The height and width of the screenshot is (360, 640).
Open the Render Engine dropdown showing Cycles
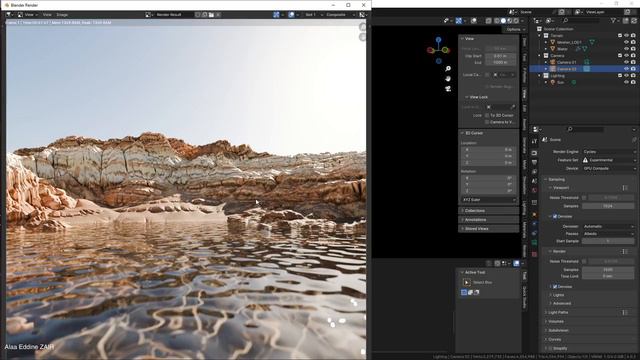coord(609,151)
